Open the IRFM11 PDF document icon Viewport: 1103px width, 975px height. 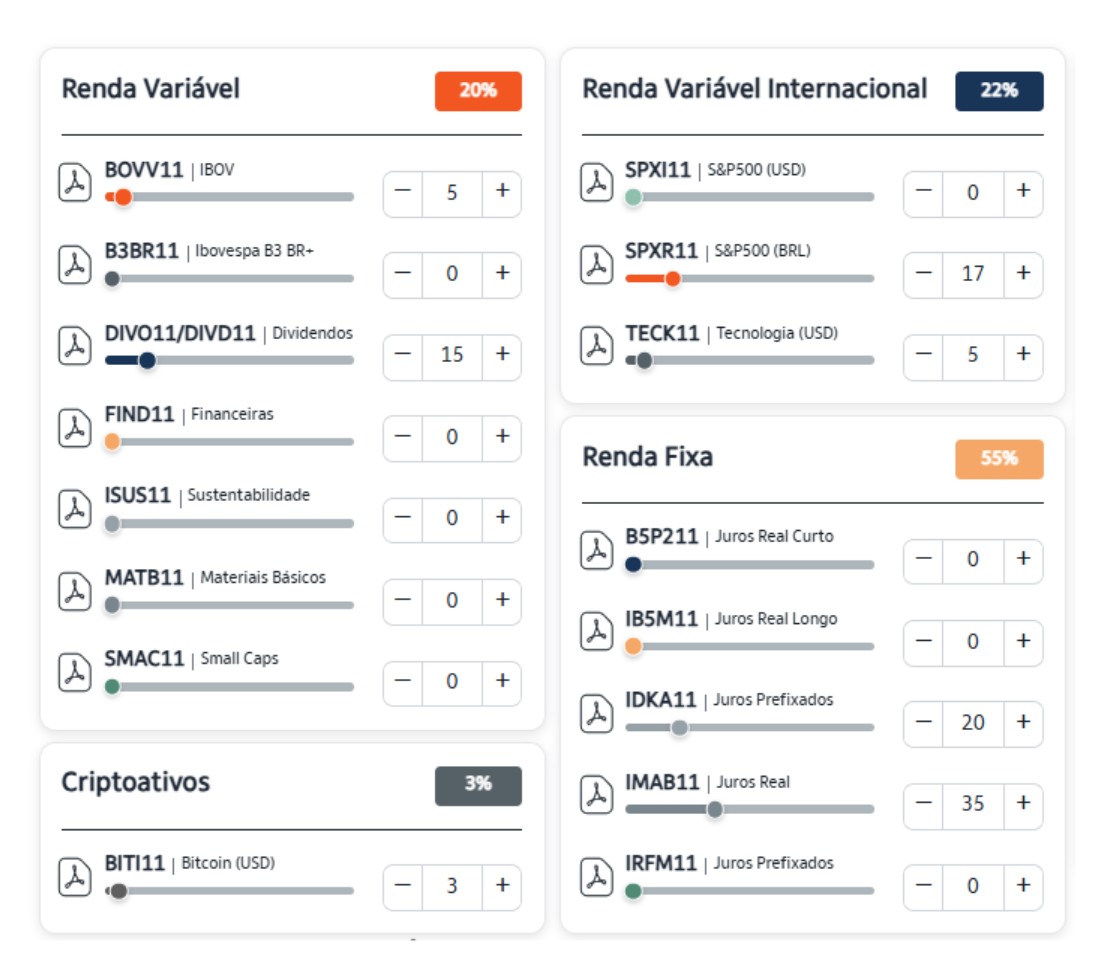(x=597, y=877)
